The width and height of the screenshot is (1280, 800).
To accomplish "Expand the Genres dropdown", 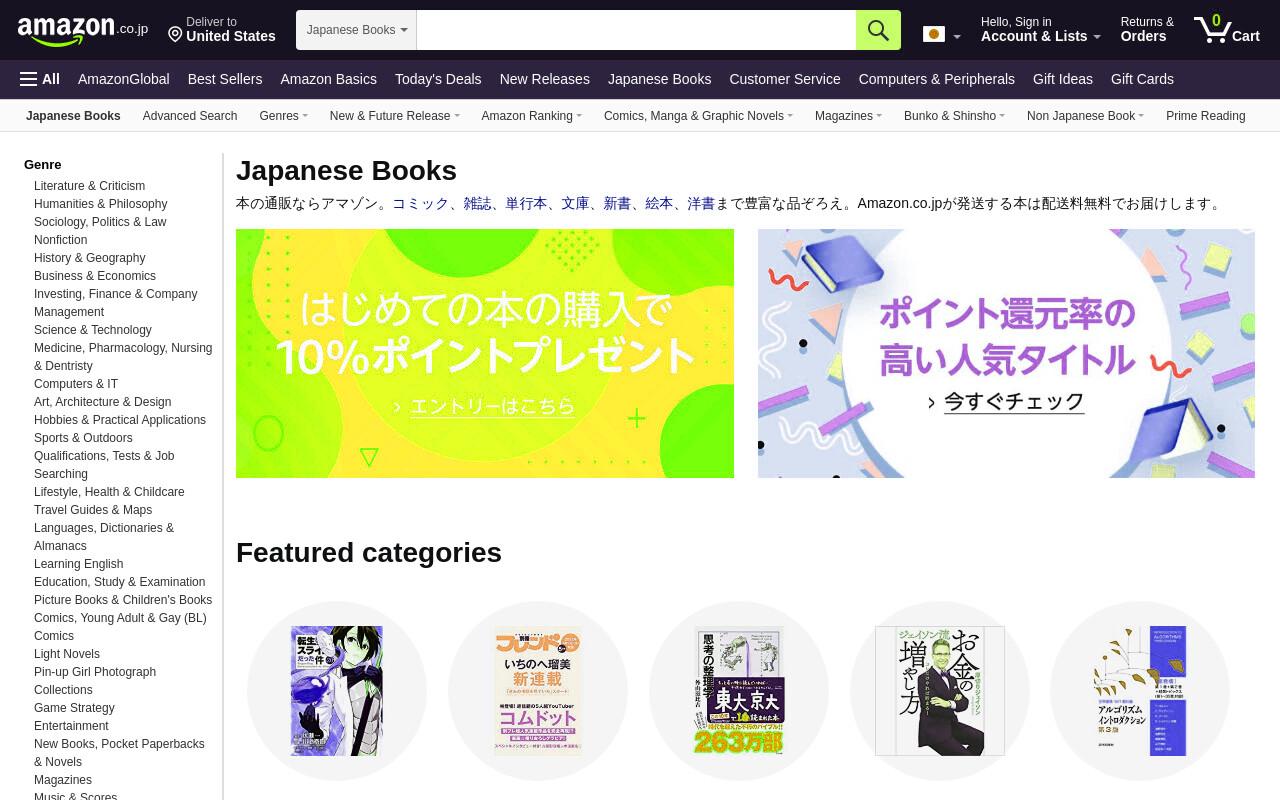I will coord(283,116).
